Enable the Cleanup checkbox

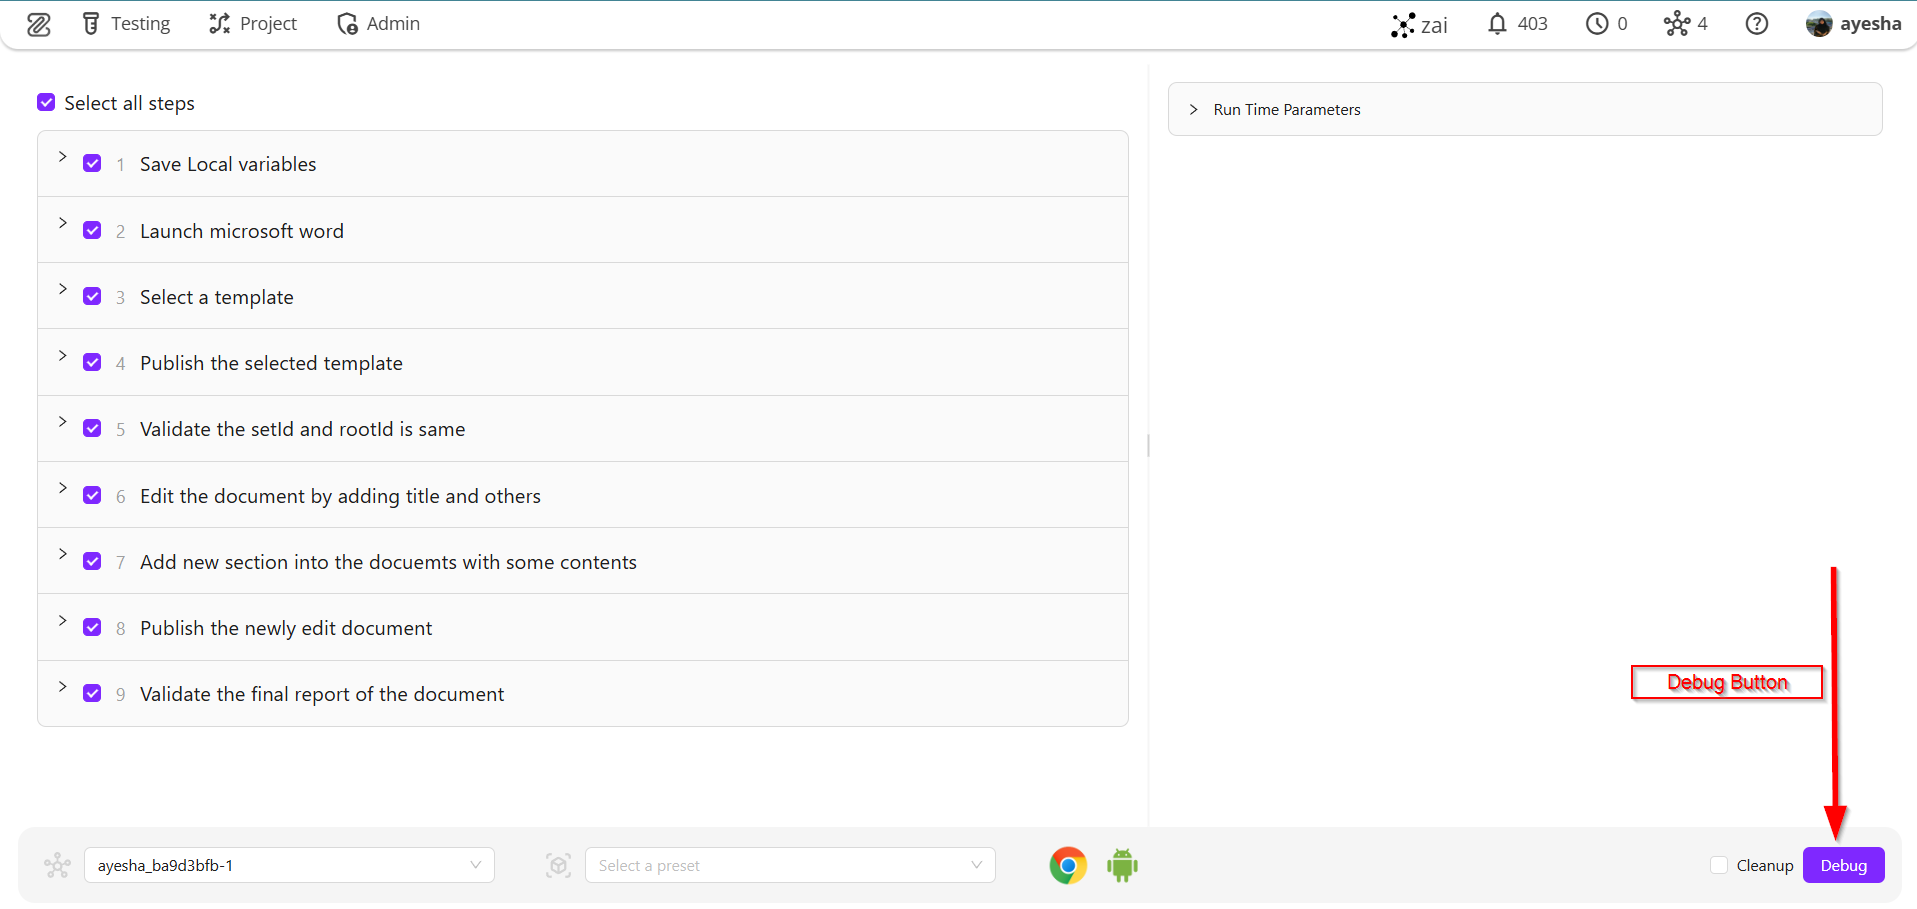(x=1719, y=865)
